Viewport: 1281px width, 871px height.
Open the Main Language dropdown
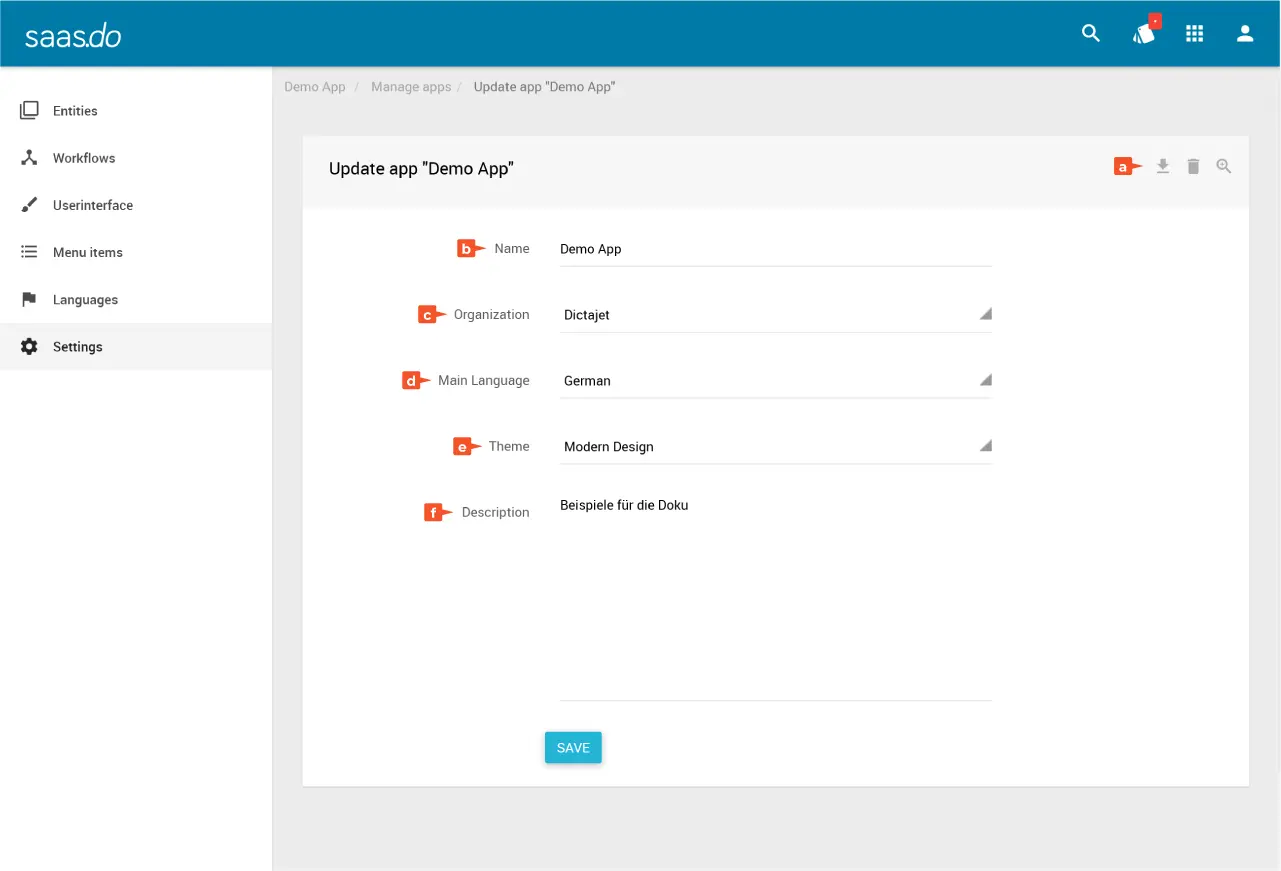(x=775, y=381)
